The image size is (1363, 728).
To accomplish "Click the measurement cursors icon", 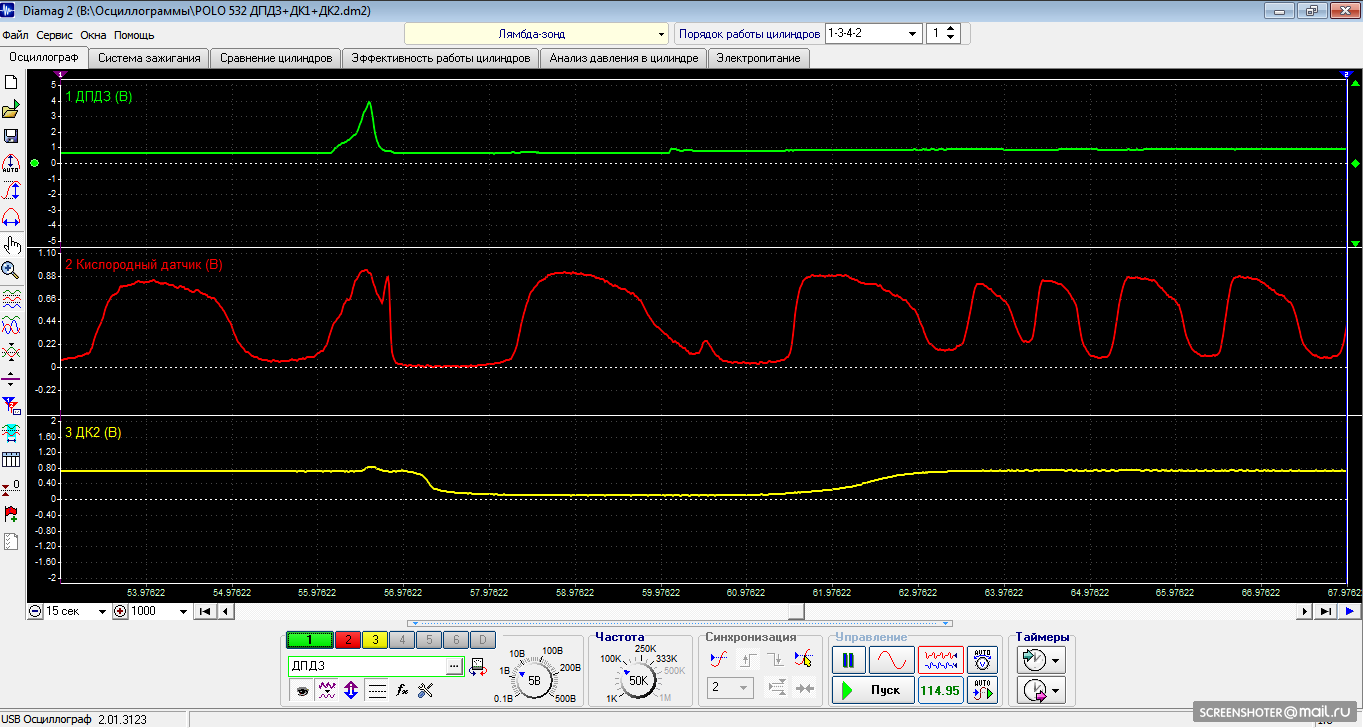I will pos(11,432).
